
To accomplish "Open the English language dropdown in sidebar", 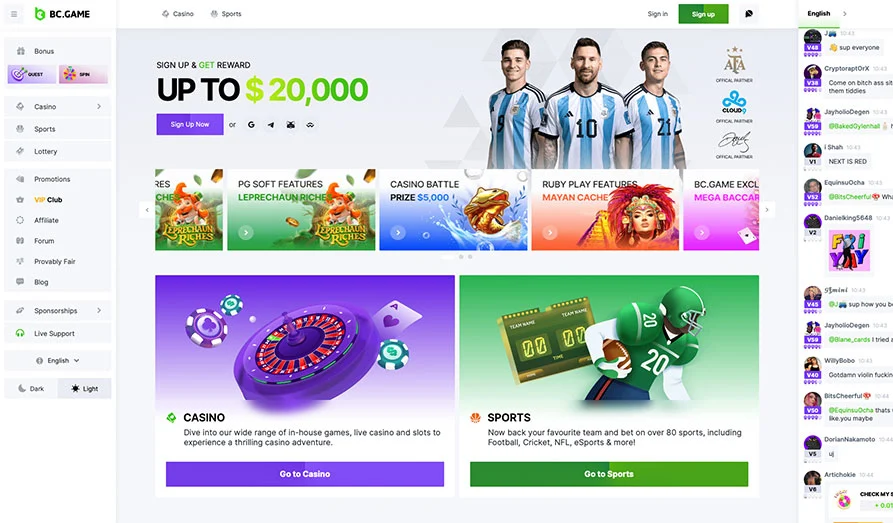I will coord(57,361).
